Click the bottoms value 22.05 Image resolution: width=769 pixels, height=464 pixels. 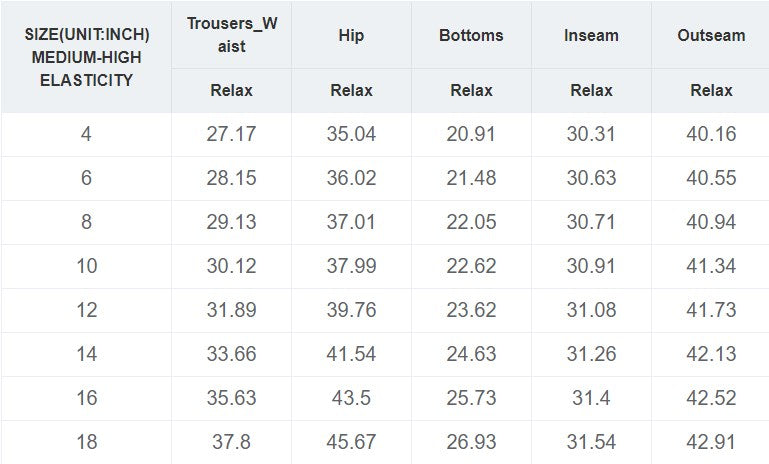coord(471,222)
